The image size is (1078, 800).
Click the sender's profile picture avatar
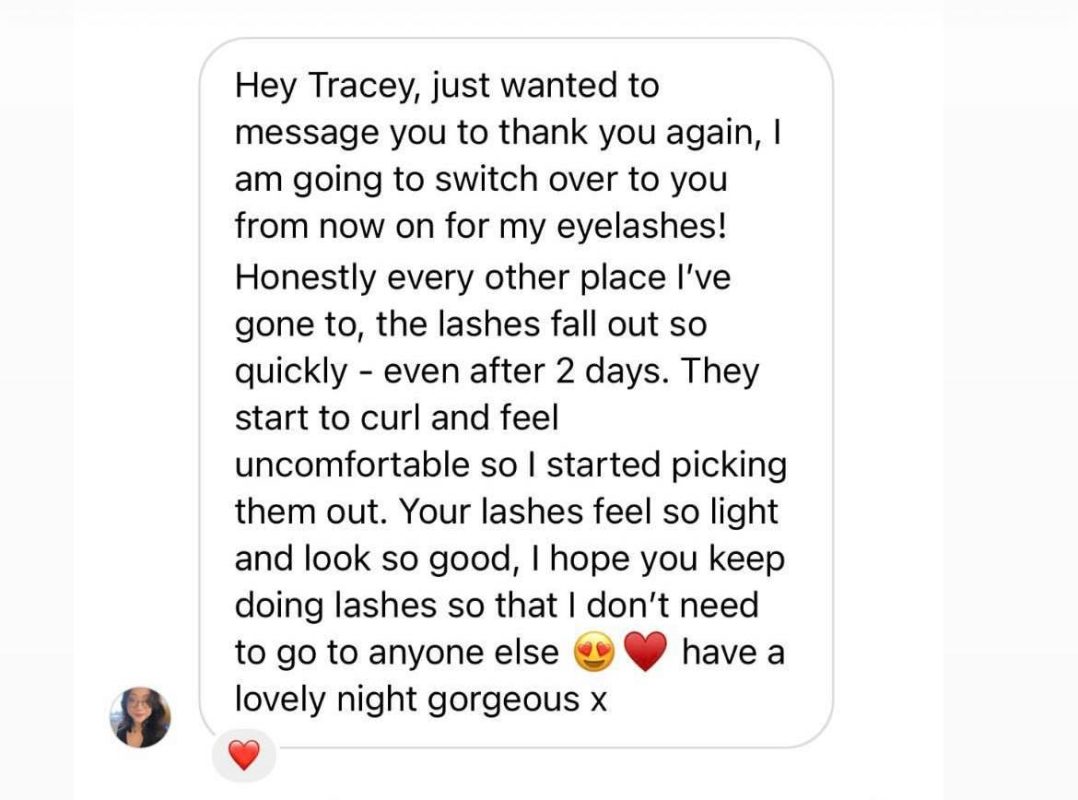pos(140,717)
